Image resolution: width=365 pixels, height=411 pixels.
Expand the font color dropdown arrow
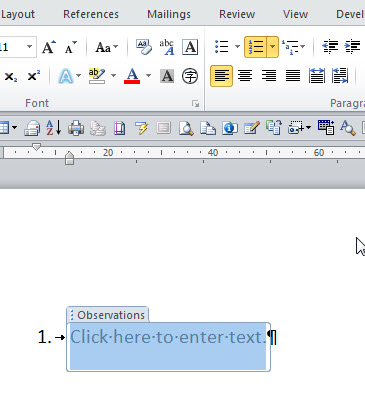click(x=148, y=76)
